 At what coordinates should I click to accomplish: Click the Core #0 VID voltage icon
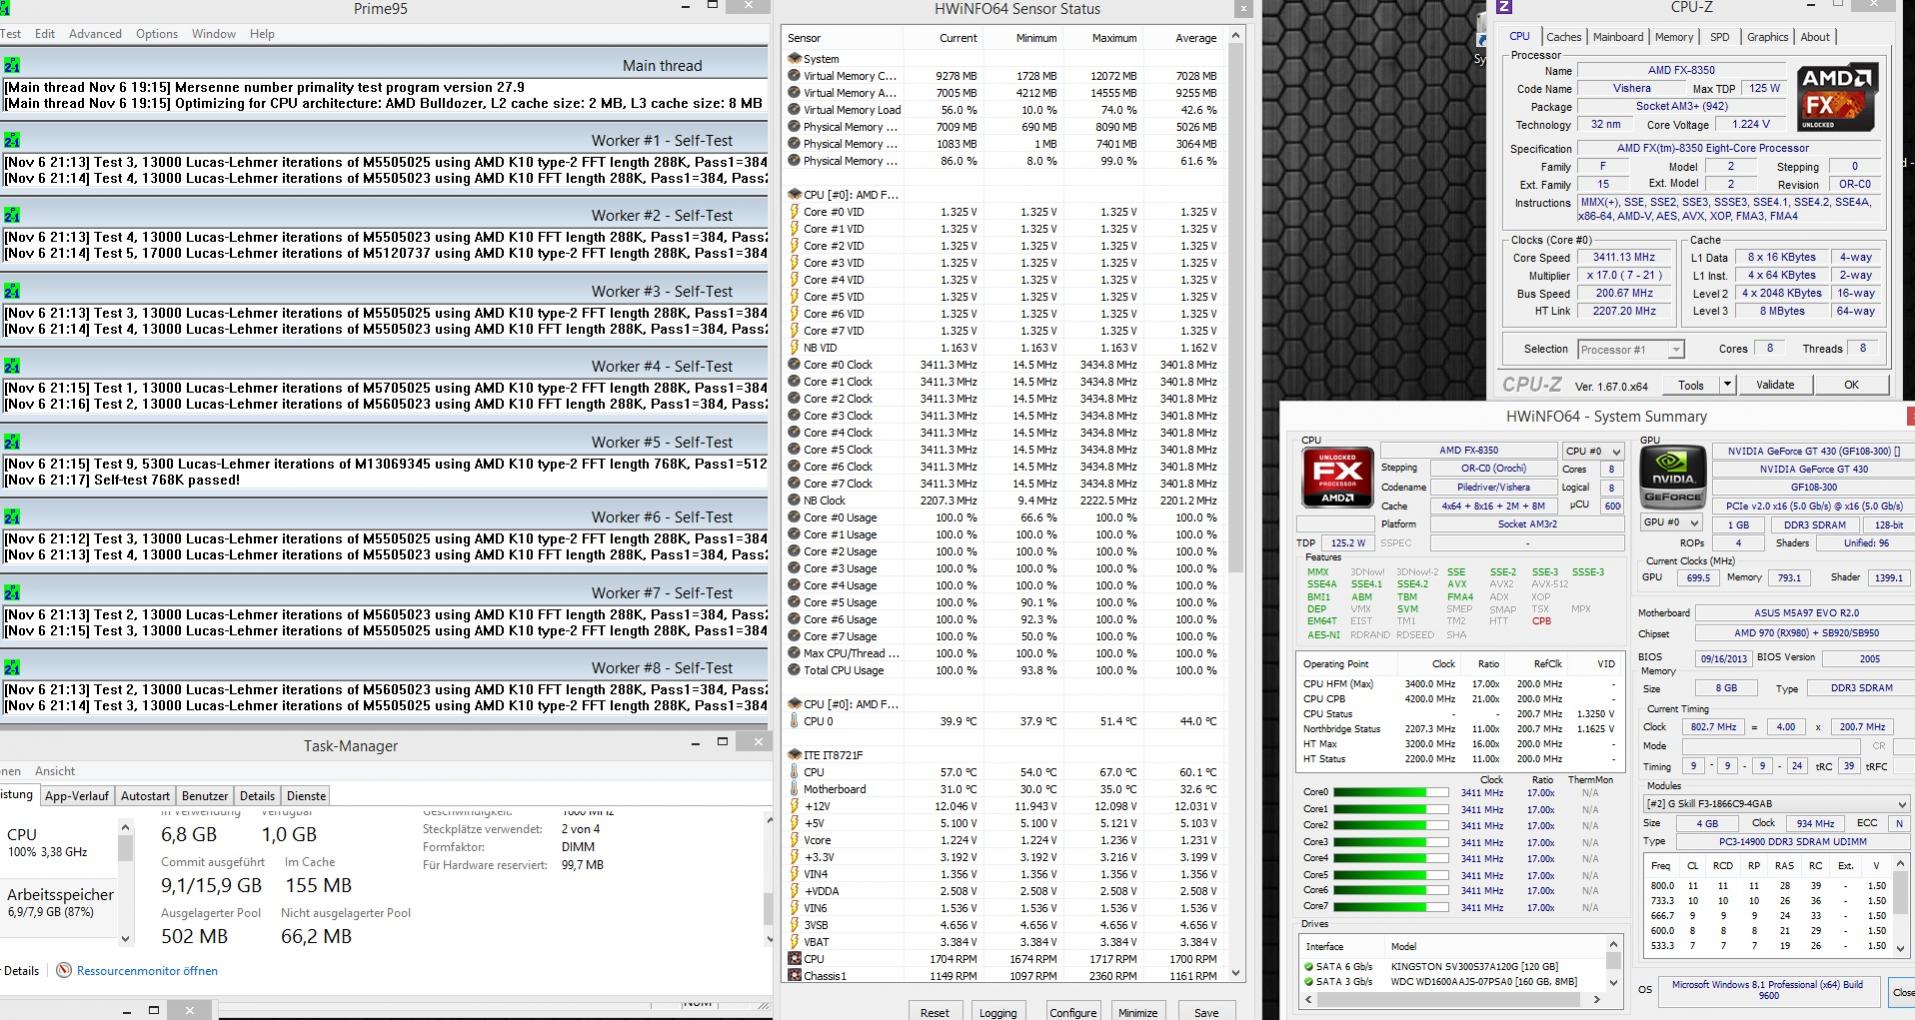click(x=794, y=212)
